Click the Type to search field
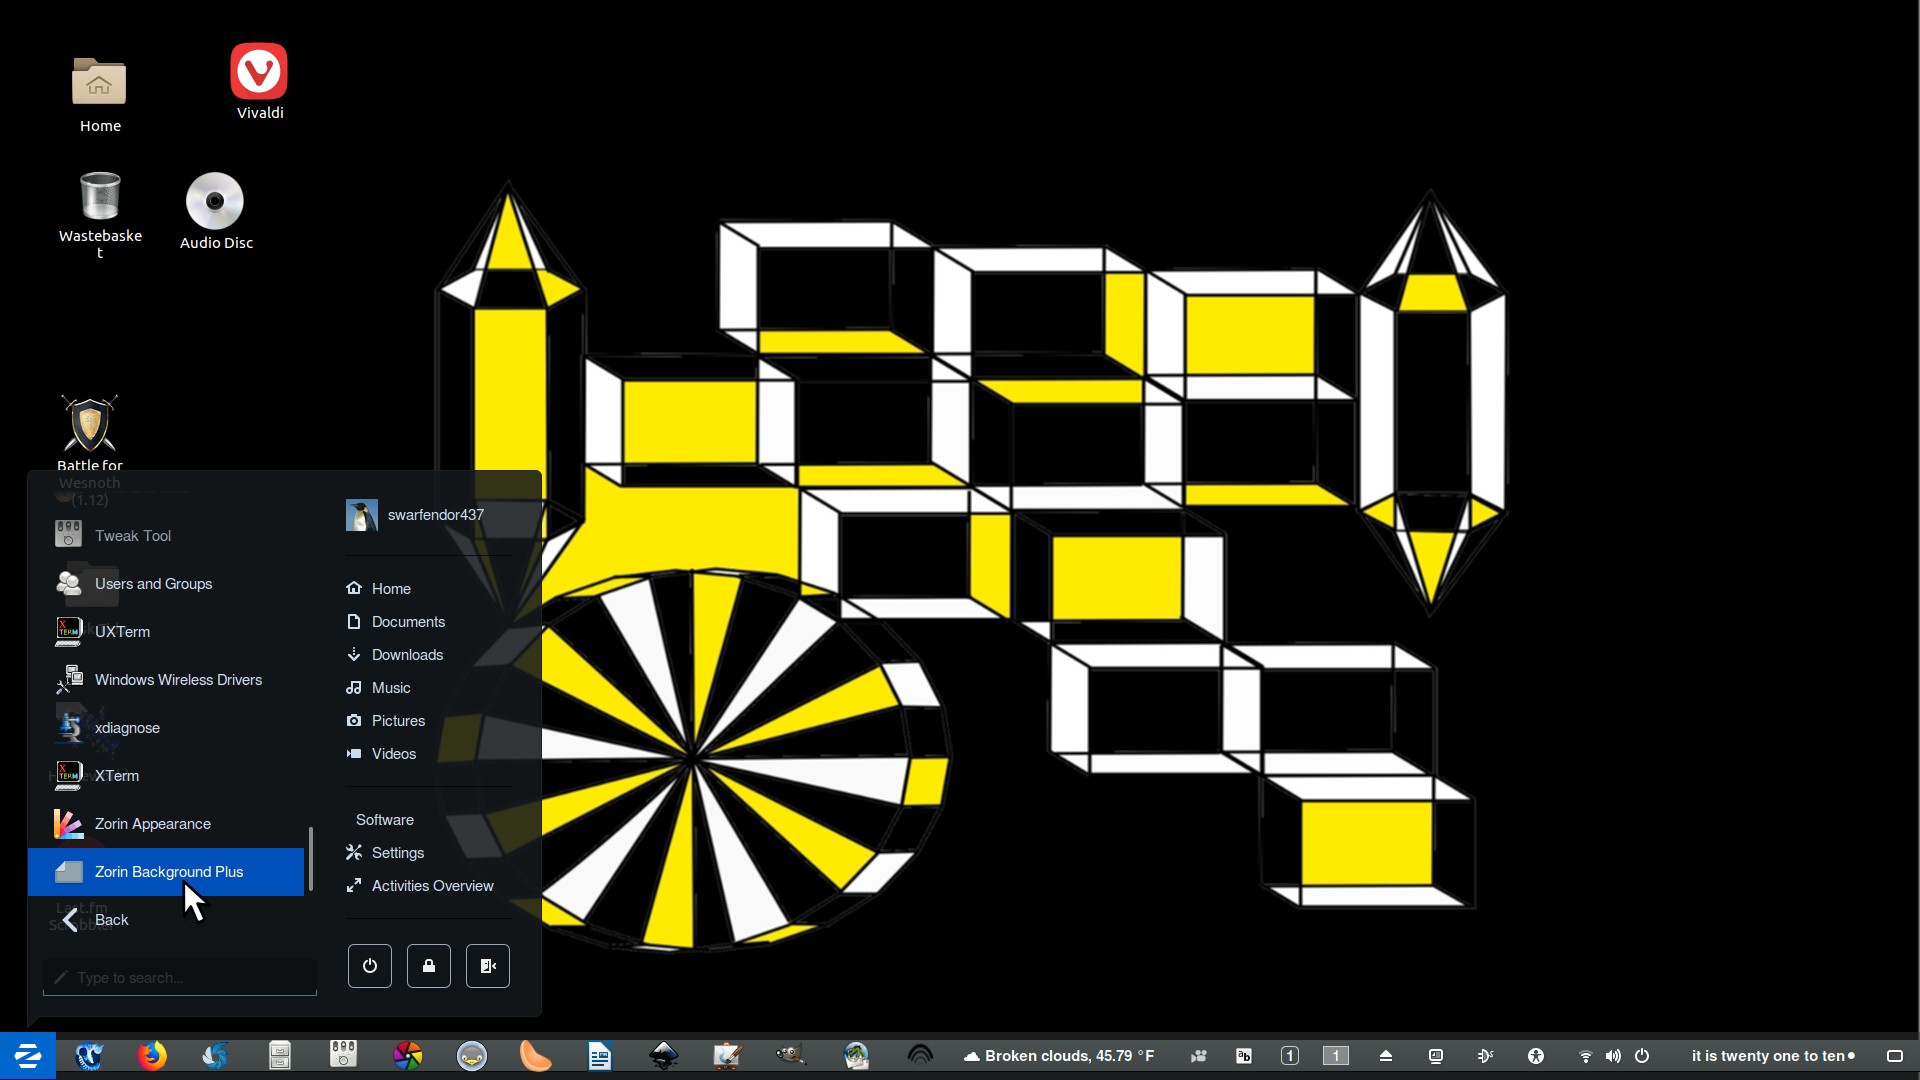Viewport: 1920px width, 1080px height. pos(180,978)
